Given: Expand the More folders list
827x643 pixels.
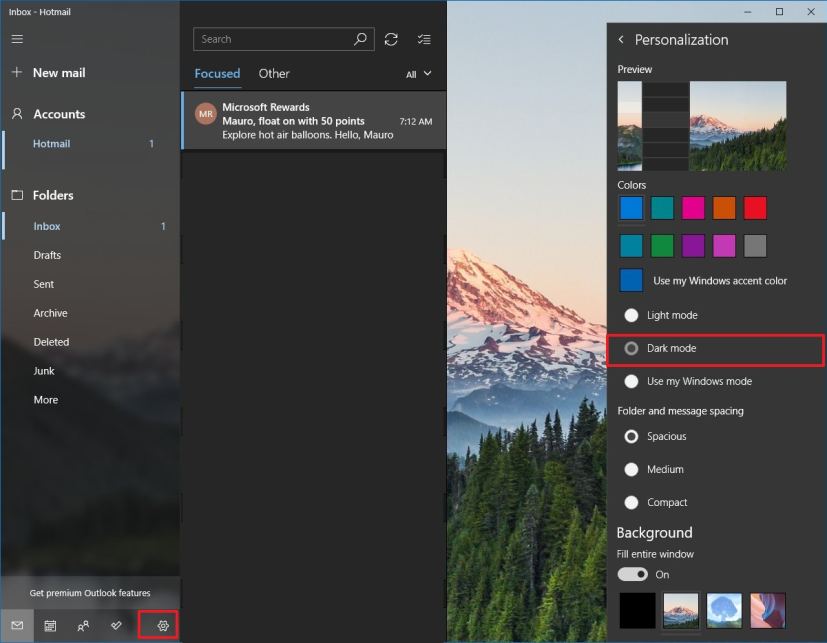Looking at the screenshot, I should [x=46, y=400].
